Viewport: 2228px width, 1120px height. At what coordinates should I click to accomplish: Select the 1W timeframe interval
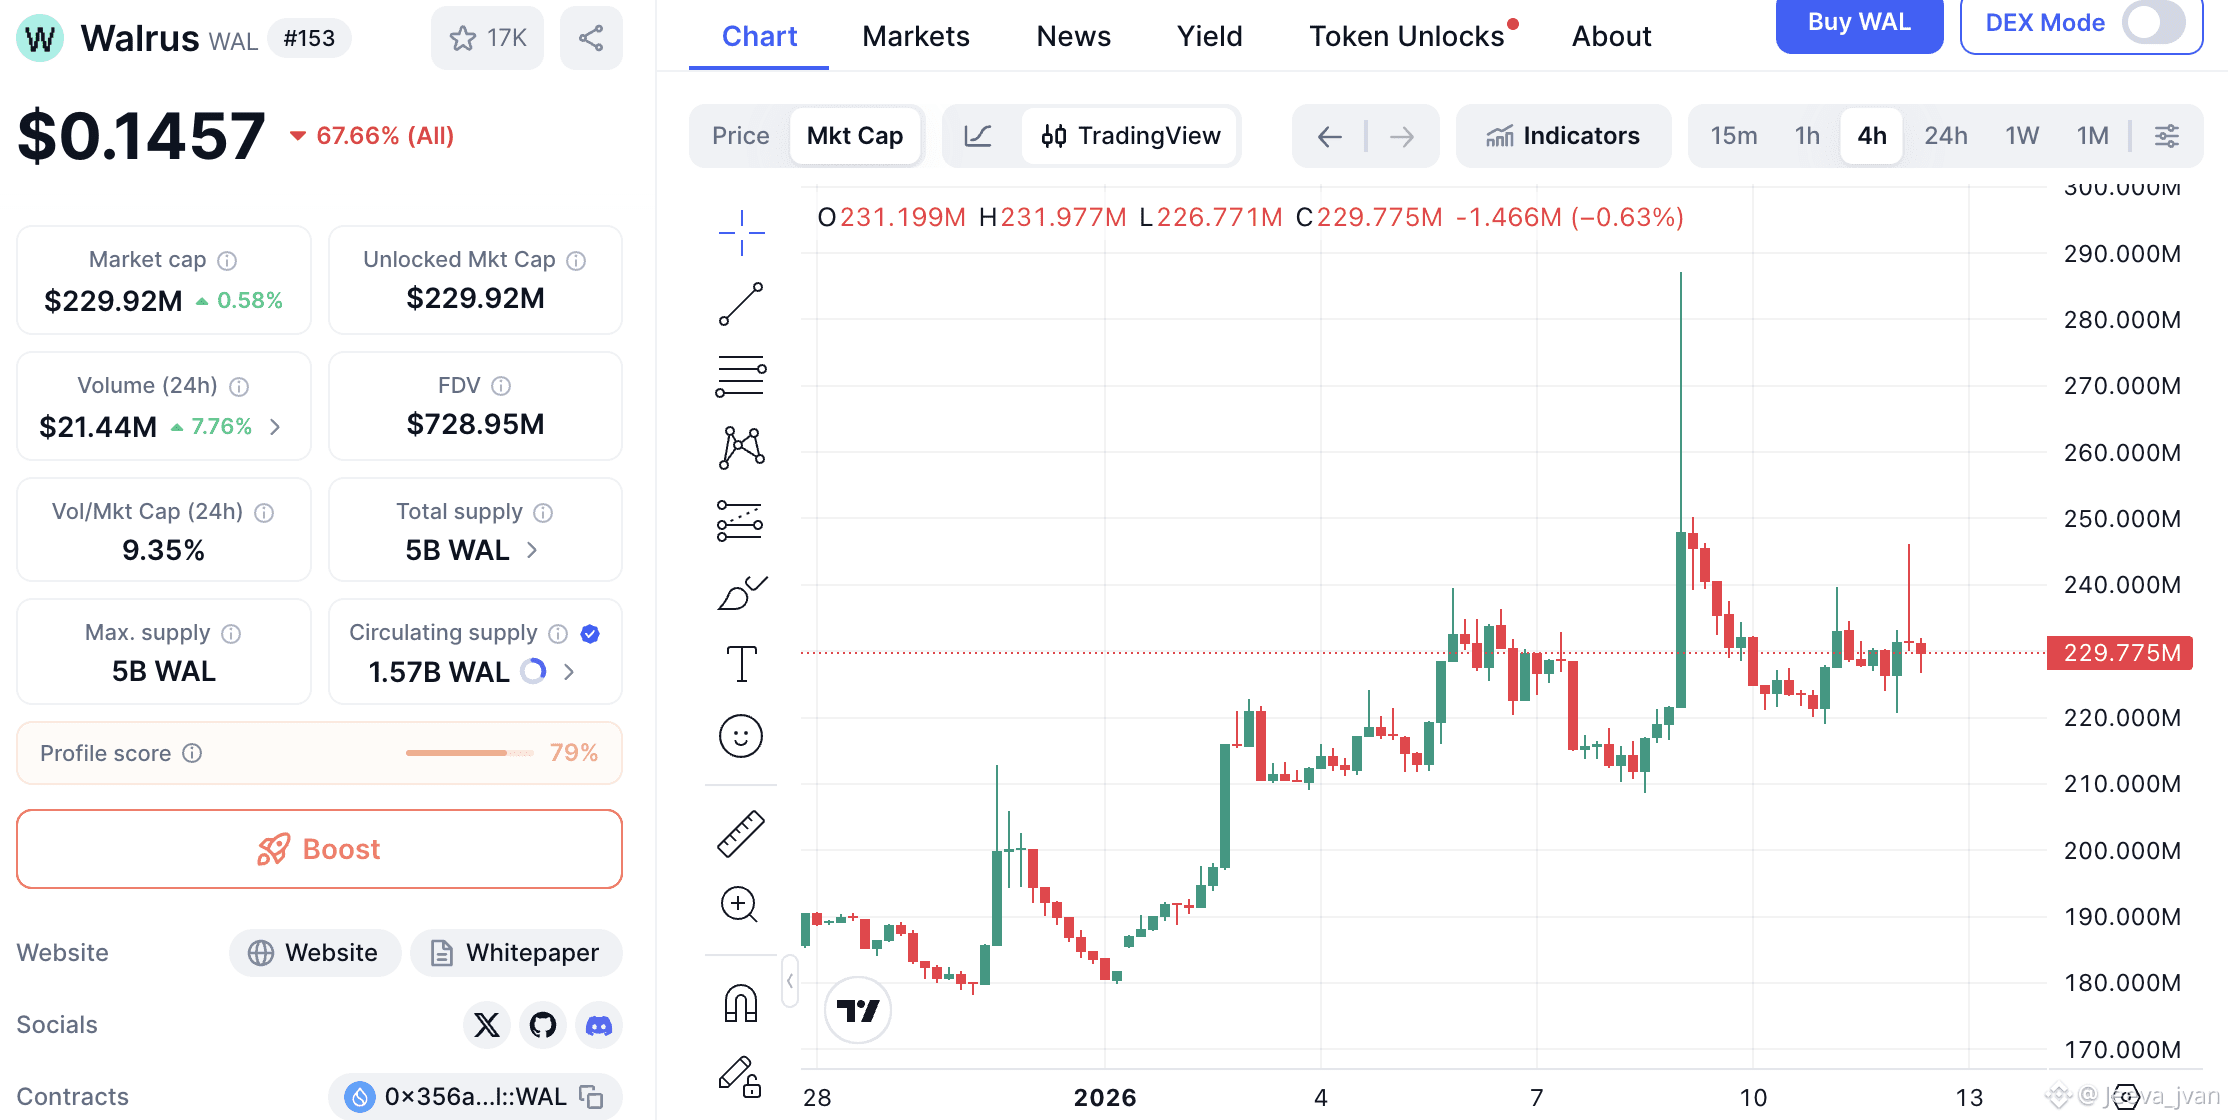pyautogui.click(x=2021, y=136)
